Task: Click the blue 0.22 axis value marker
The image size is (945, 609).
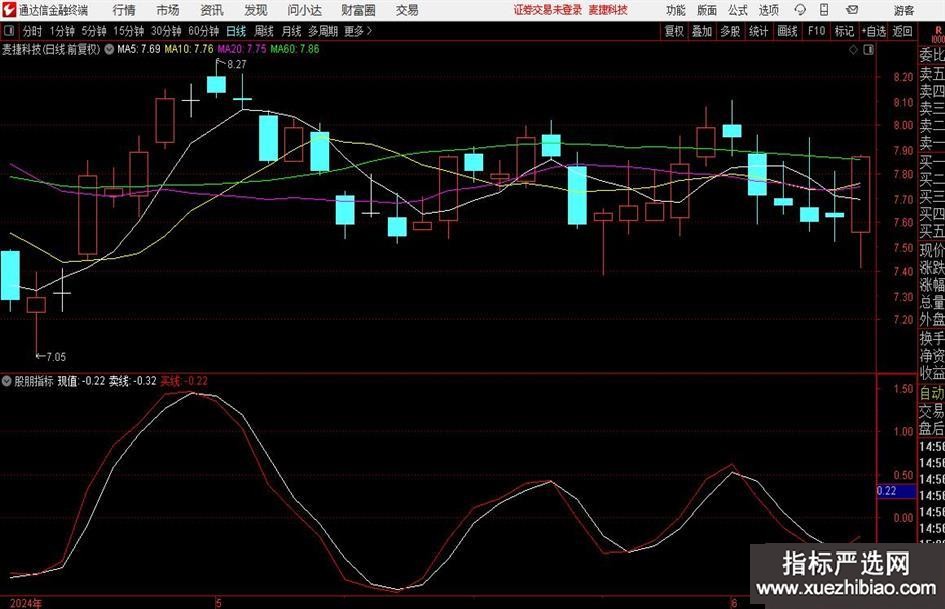Action: click(896, 491)
